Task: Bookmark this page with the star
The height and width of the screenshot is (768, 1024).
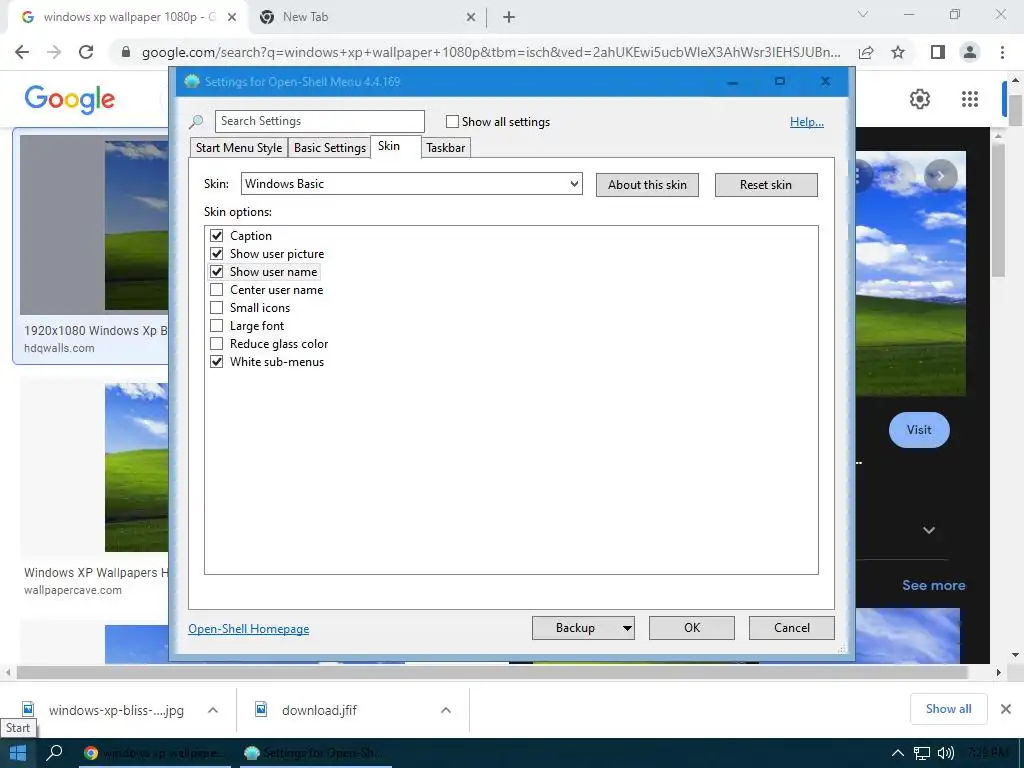Action: 898,52
